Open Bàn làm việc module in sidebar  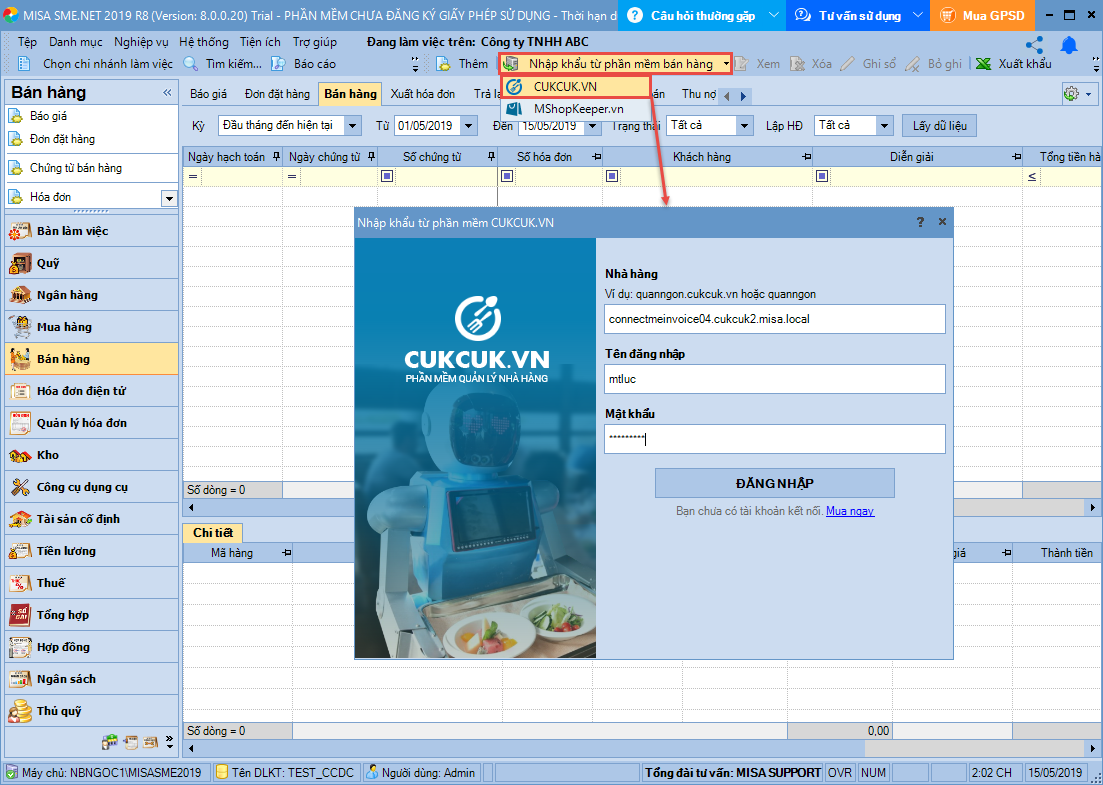point(91,231)
